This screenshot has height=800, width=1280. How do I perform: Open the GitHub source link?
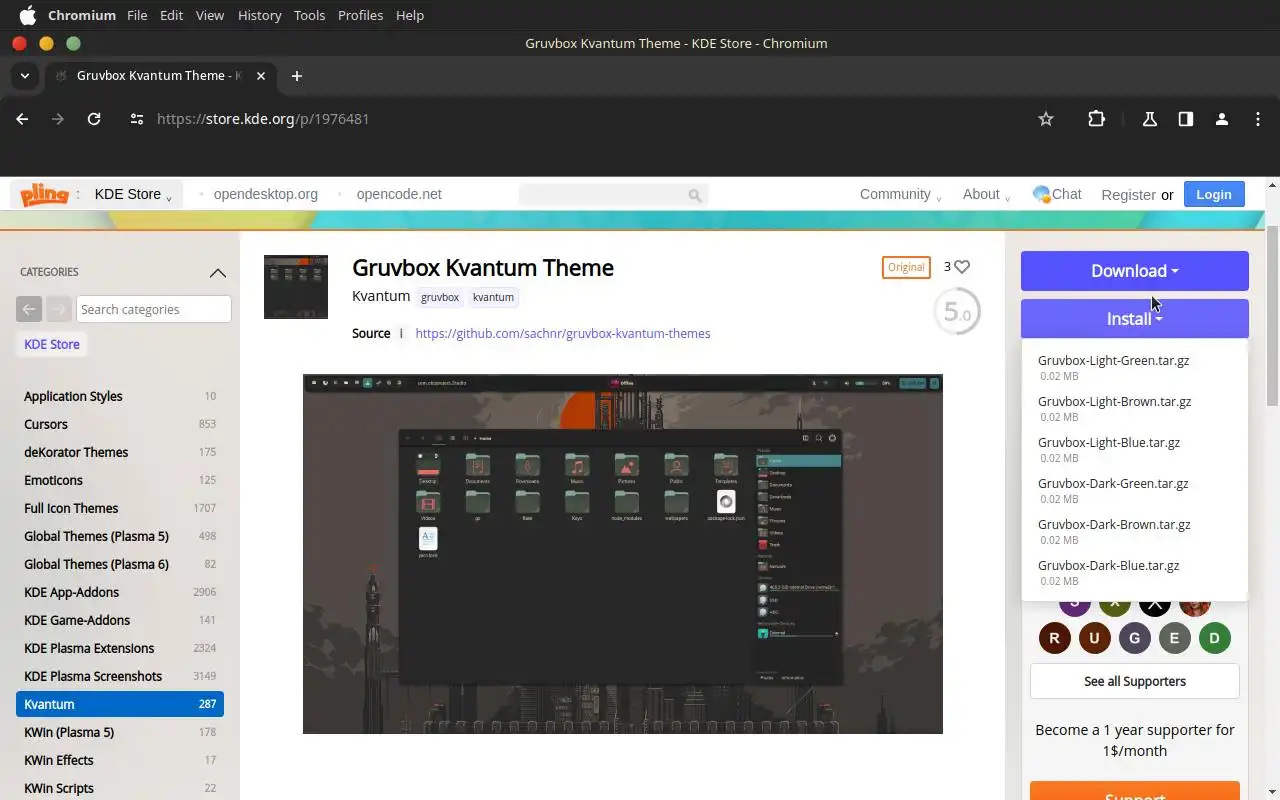(563, 333)
